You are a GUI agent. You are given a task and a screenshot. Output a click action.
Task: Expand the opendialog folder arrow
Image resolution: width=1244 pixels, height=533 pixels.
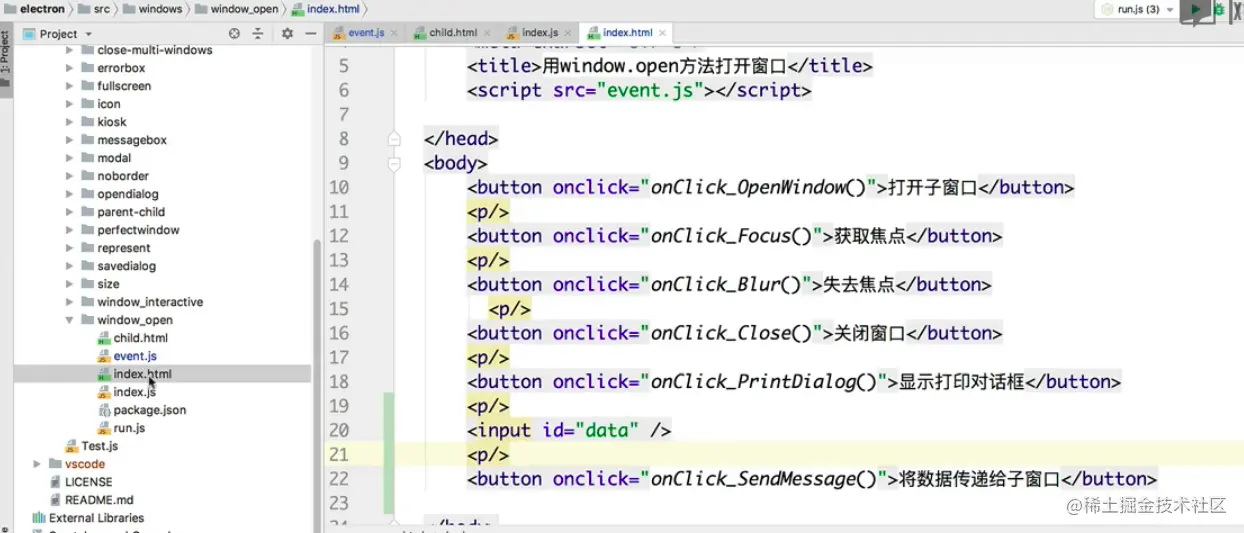pos(69,194)
